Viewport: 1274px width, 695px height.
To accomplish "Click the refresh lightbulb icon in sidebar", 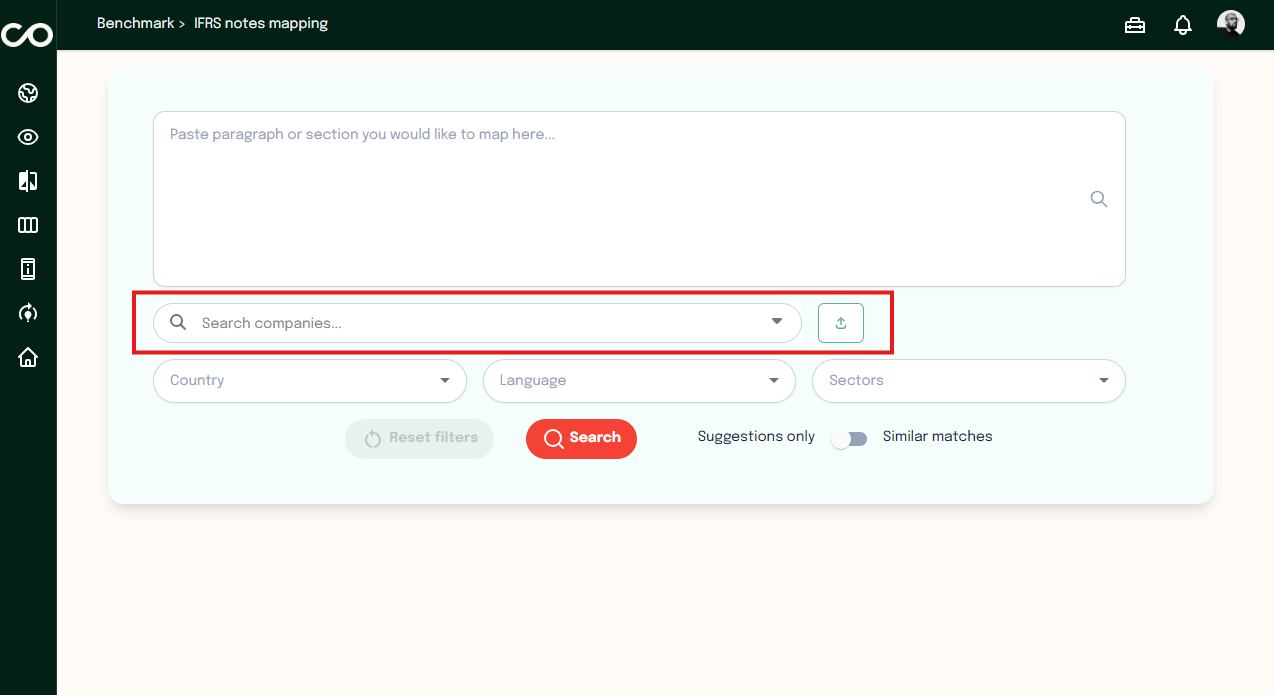I will pos(28,313).
